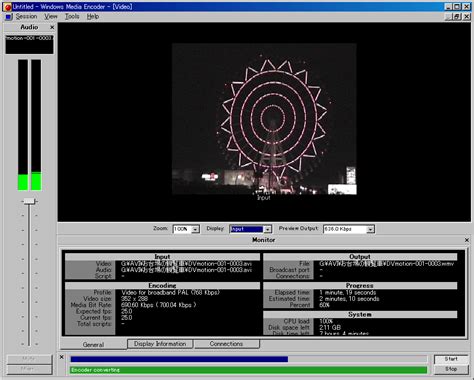Click media bit rate 690.60 Kbps value

coord(159,305)
